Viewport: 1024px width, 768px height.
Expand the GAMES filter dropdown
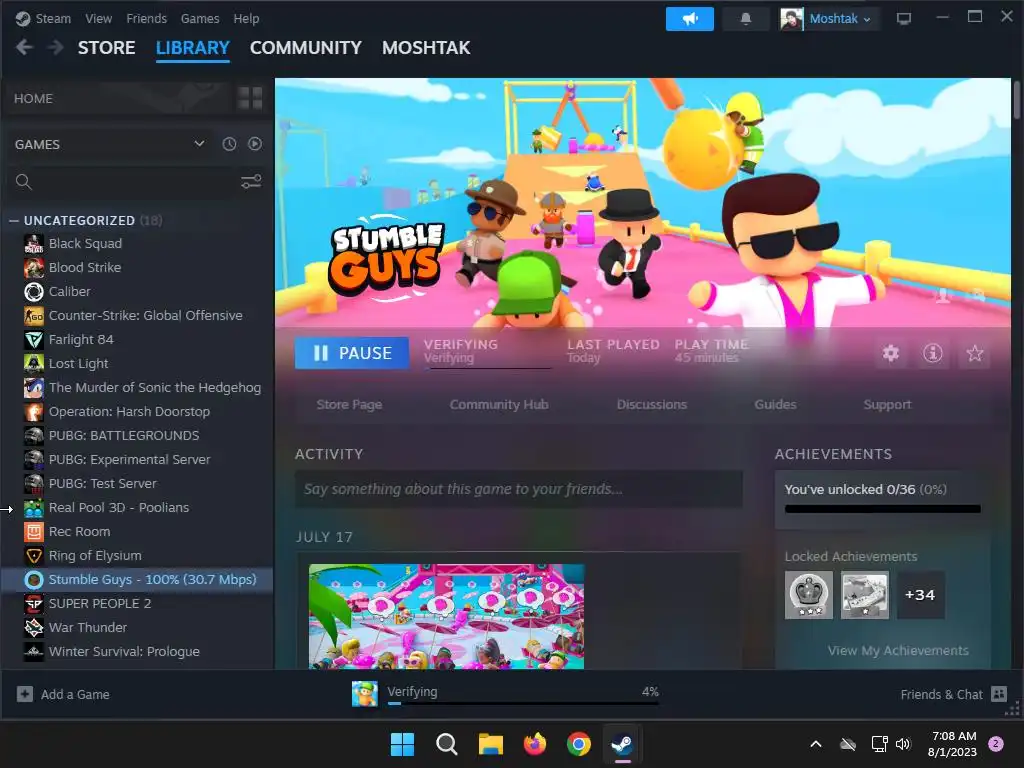point(110,144)
